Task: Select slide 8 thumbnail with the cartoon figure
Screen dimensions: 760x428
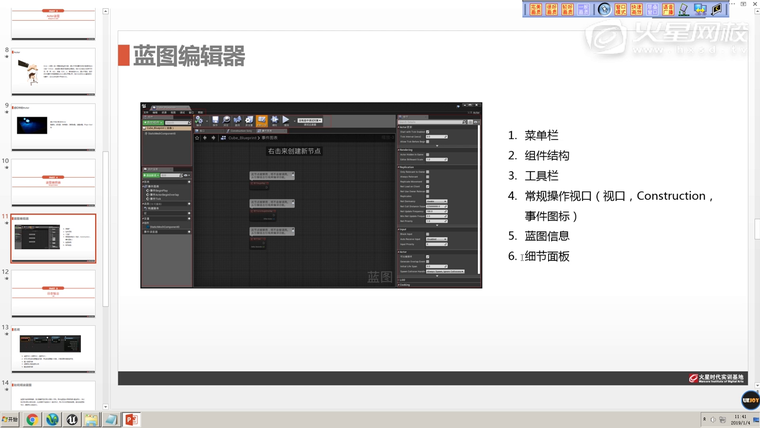Action: click(53, 71)
